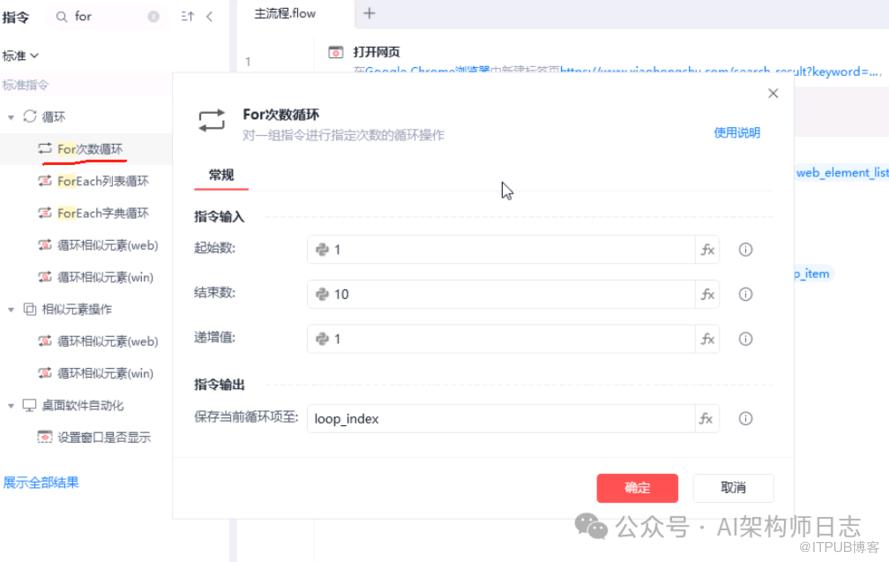
Task: Click into the 起始数 input field
Action: click(x=501, y=250)
